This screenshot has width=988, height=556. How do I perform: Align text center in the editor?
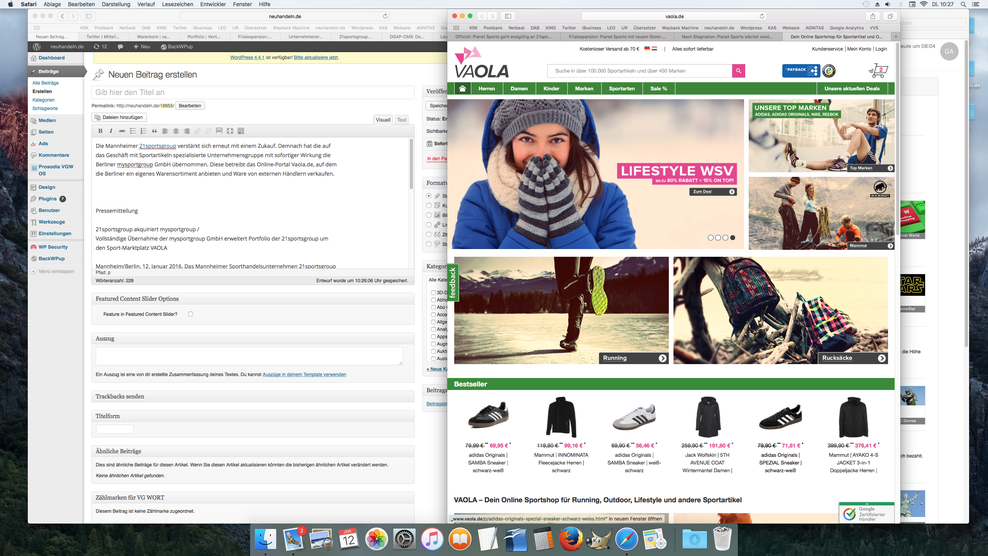click(176, 131)
